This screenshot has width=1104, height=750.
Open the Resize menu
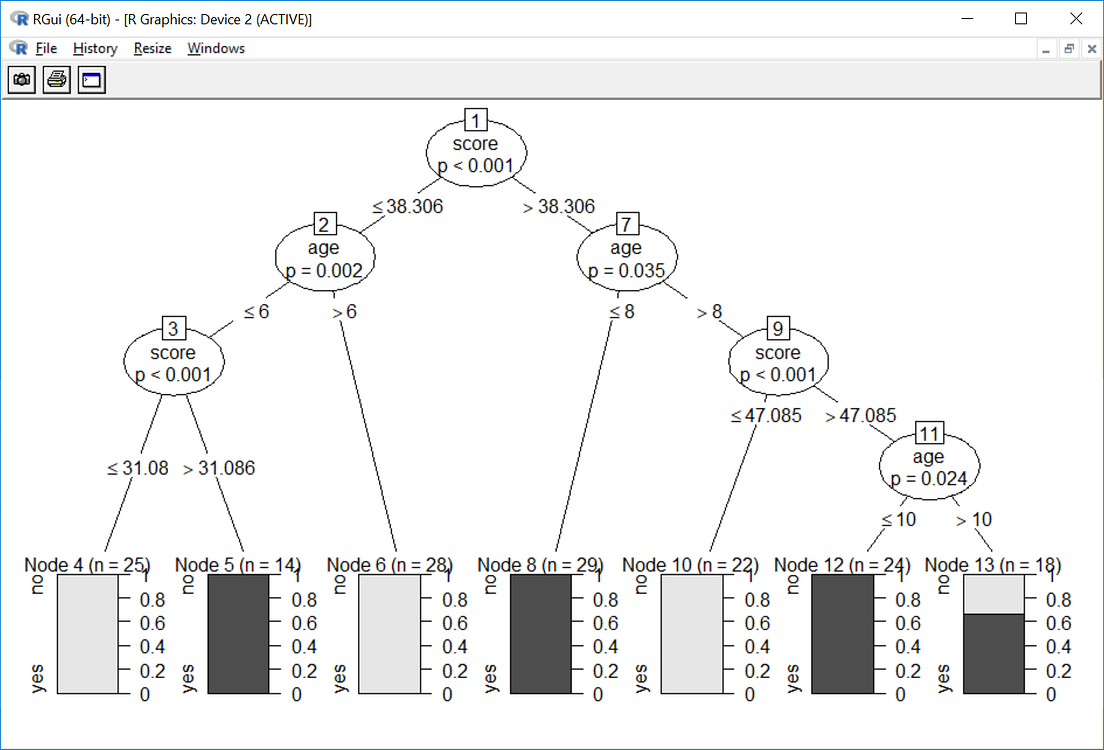click(x=152, y=47)
